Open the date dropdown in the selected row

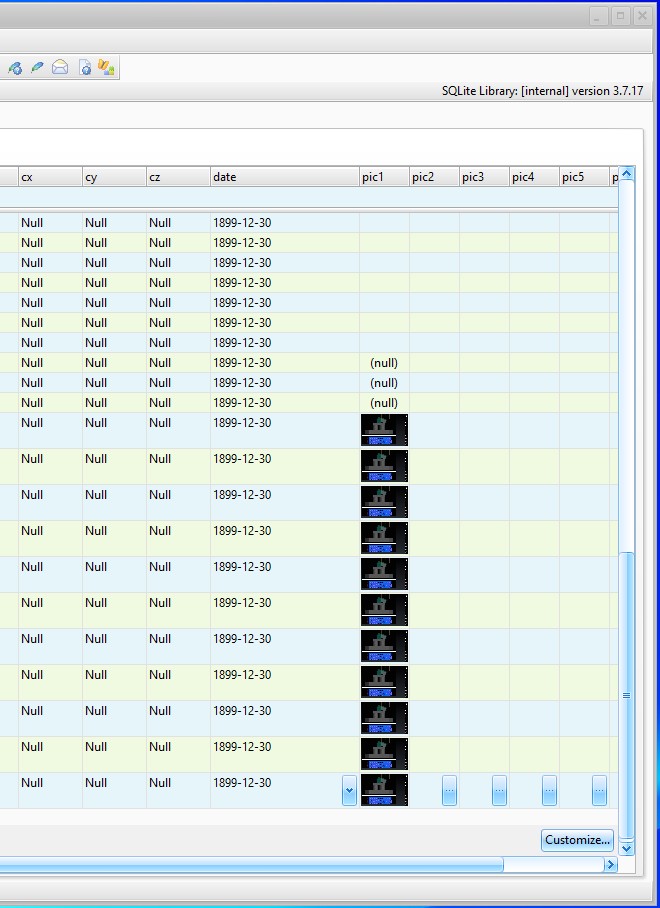click(x=349, y=790)
